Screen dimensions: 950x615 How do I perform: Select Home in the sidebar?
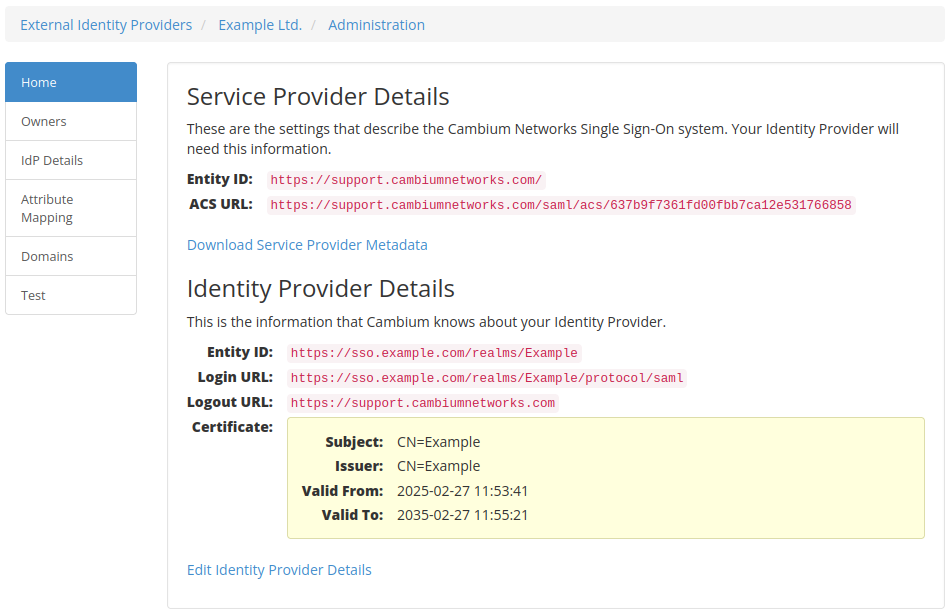(71, 82)
